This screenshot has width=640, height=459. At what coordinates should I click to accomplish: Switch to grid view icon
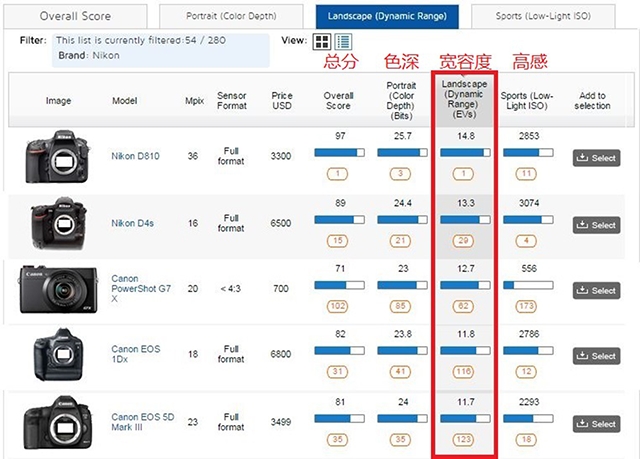[x=322, y=42]
